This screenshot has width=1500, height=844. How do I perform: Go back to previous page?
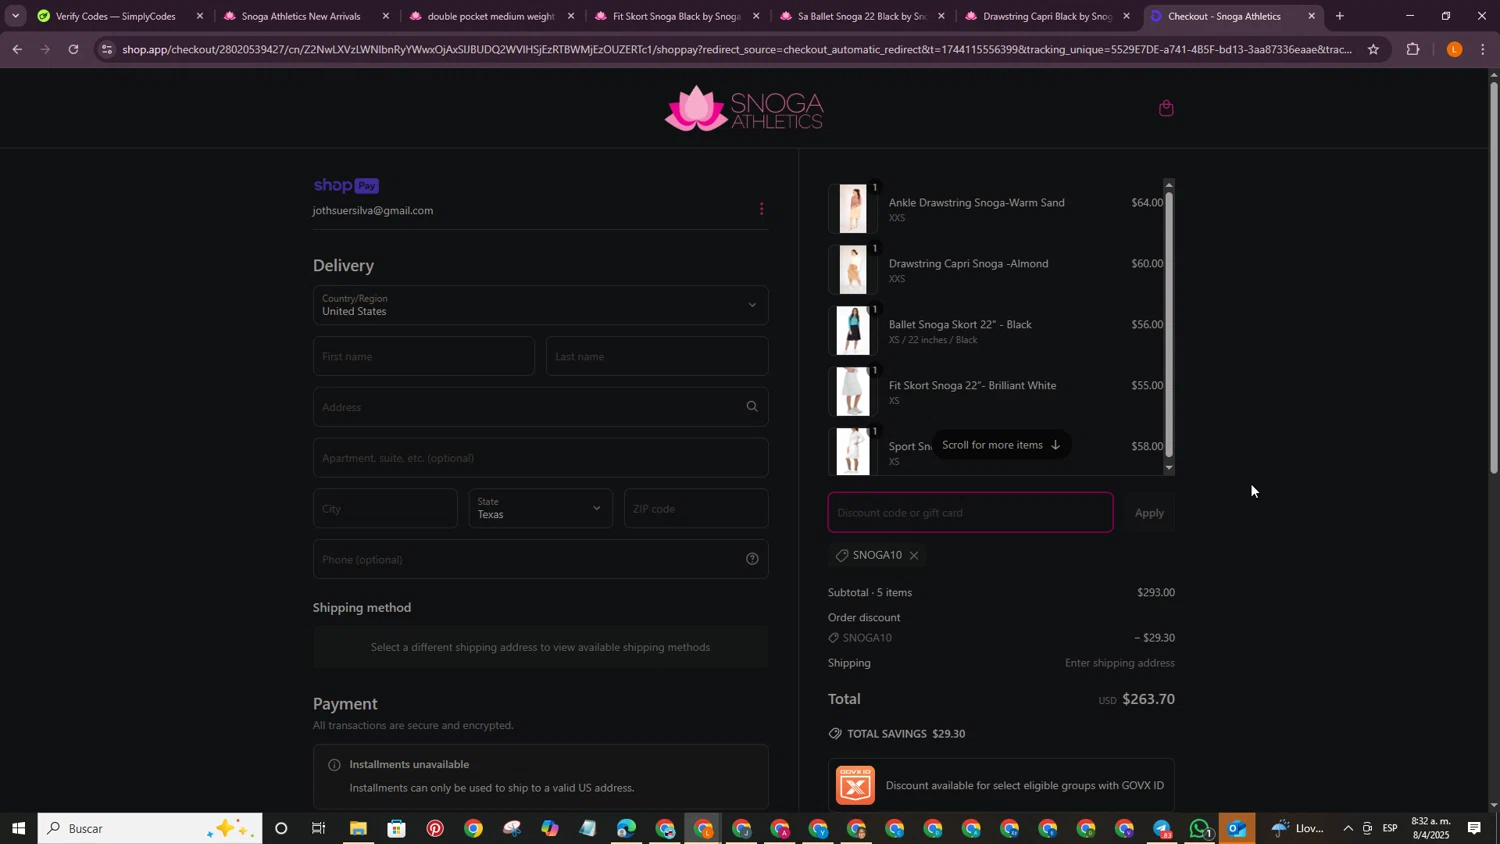[17, 49]
